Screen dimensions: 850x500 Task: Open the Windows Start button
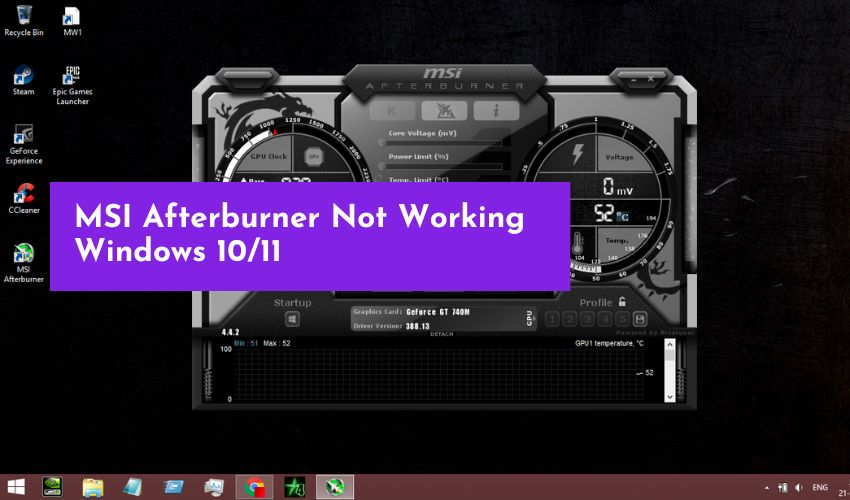(x=16, y=487)
